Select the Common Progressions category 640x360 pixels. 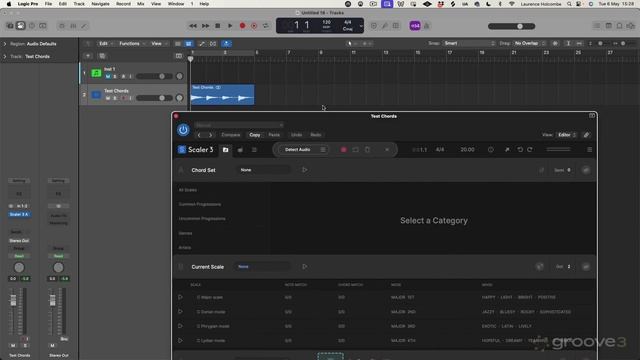tap(200, 204)
